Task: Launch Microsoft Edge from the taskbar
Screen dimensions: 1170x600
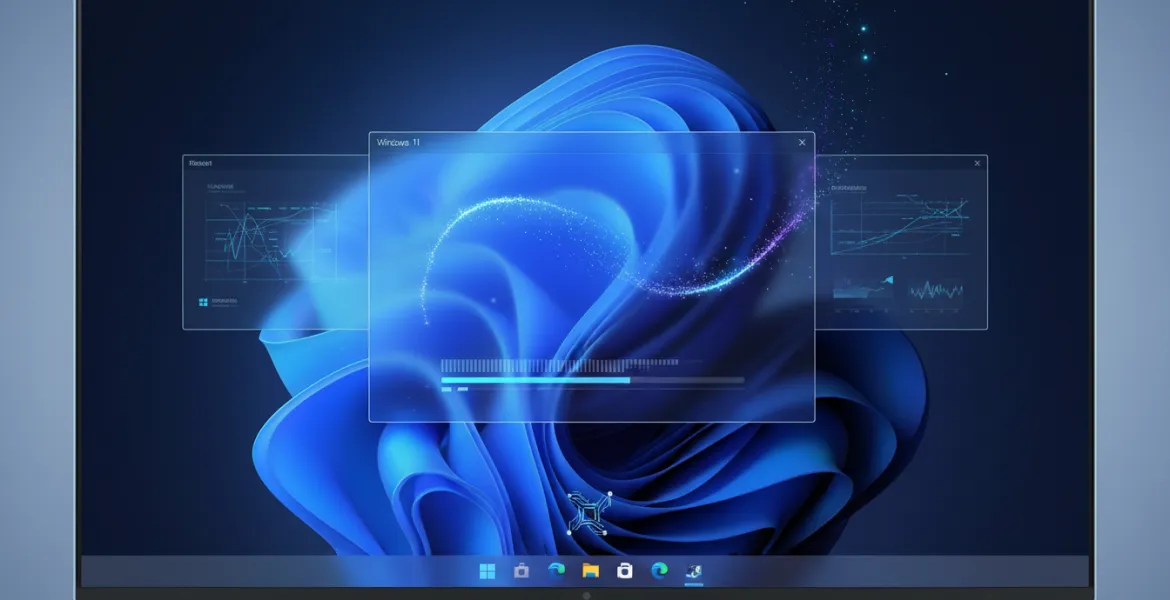Action: [556, 571]
